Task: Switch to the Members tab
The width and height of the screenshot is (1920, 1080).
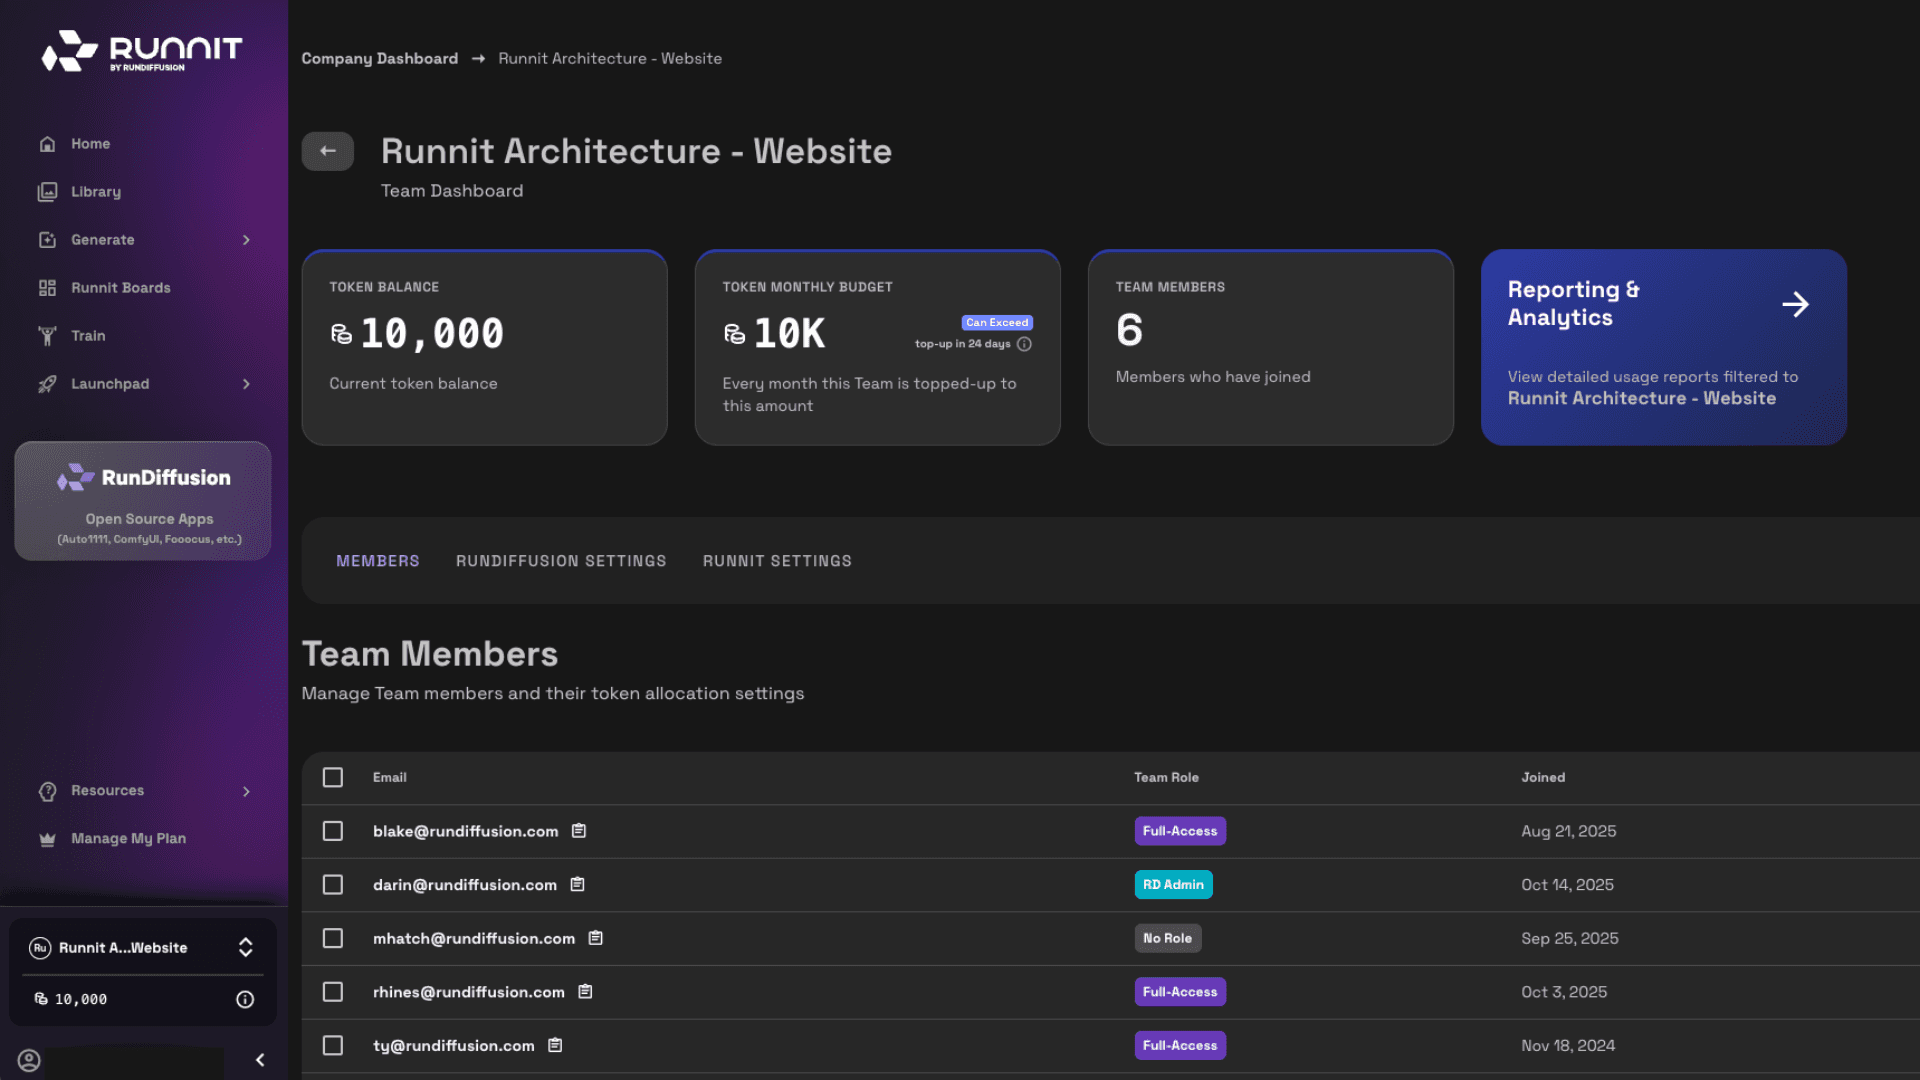Action: 378,561
